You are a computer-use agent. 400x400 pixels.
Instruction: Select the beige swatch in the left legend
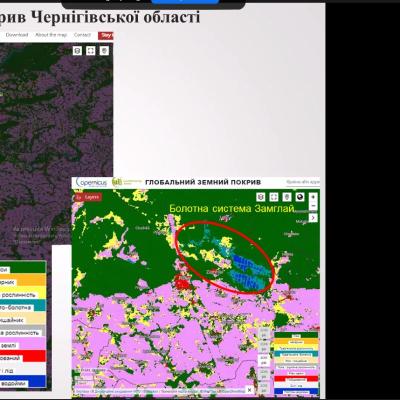(x=23, y=318)
